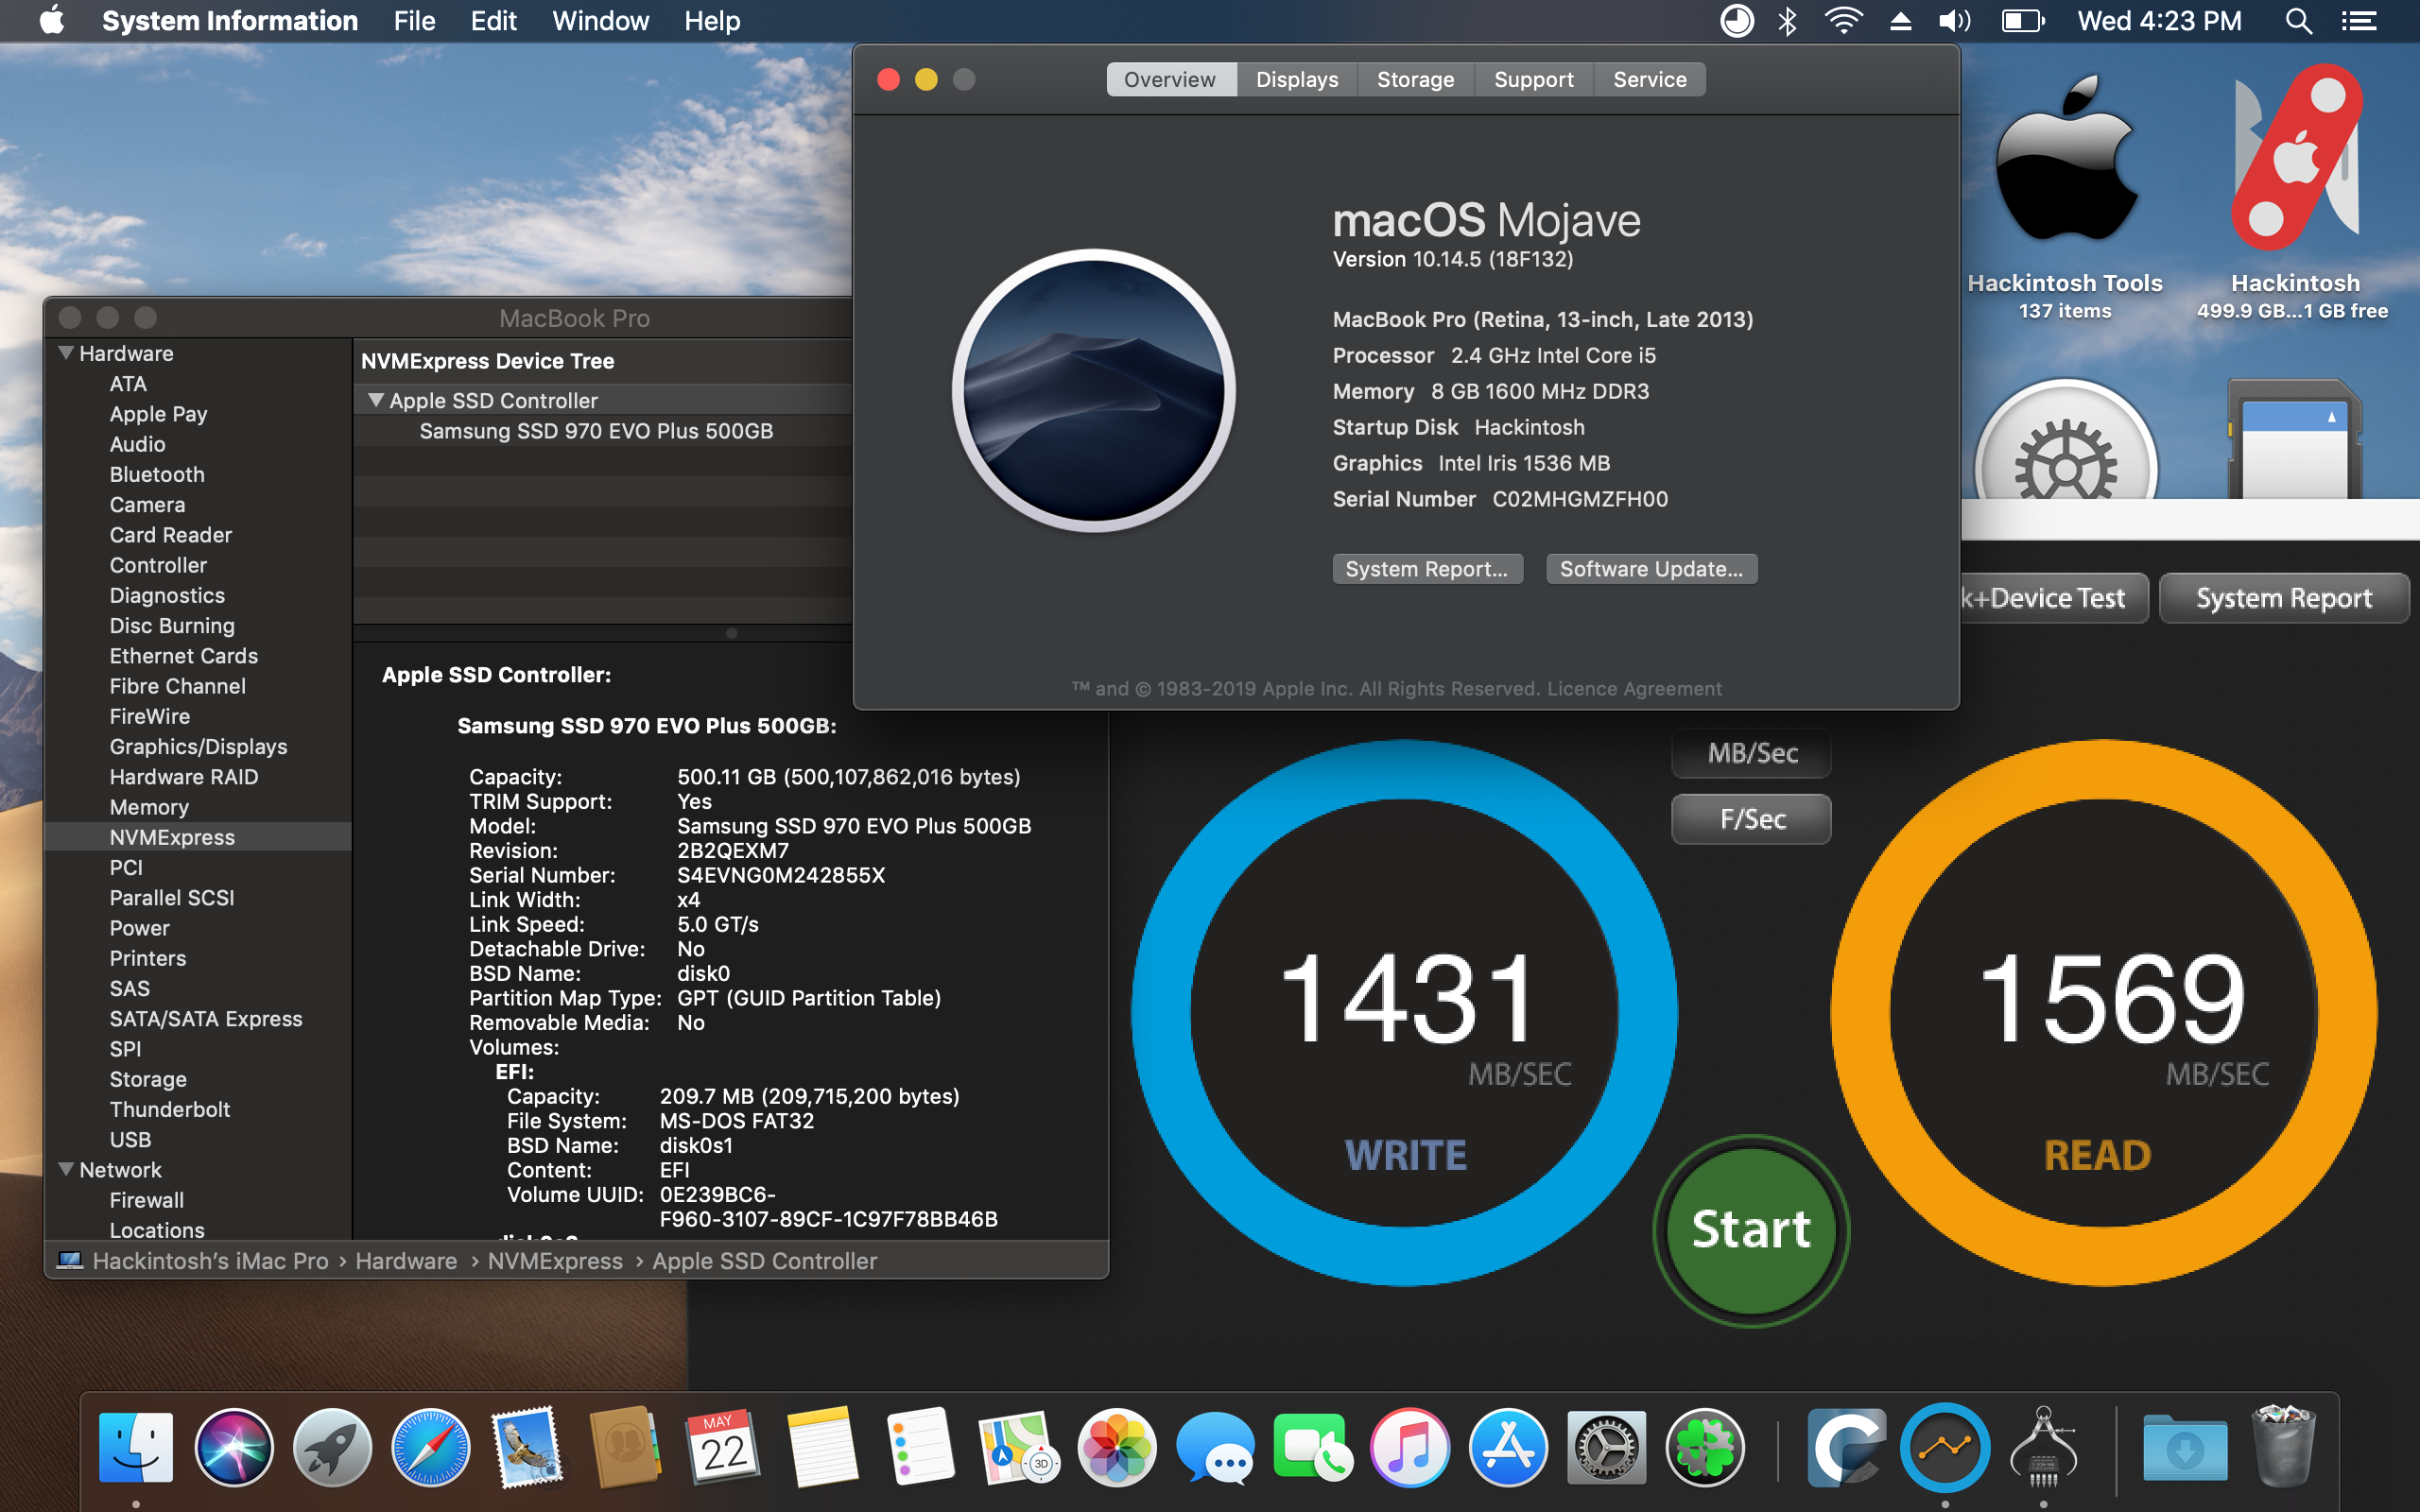Collapse the Apple SSD Controller tree node
The image size is (2420, 1512).
(376, 400)
